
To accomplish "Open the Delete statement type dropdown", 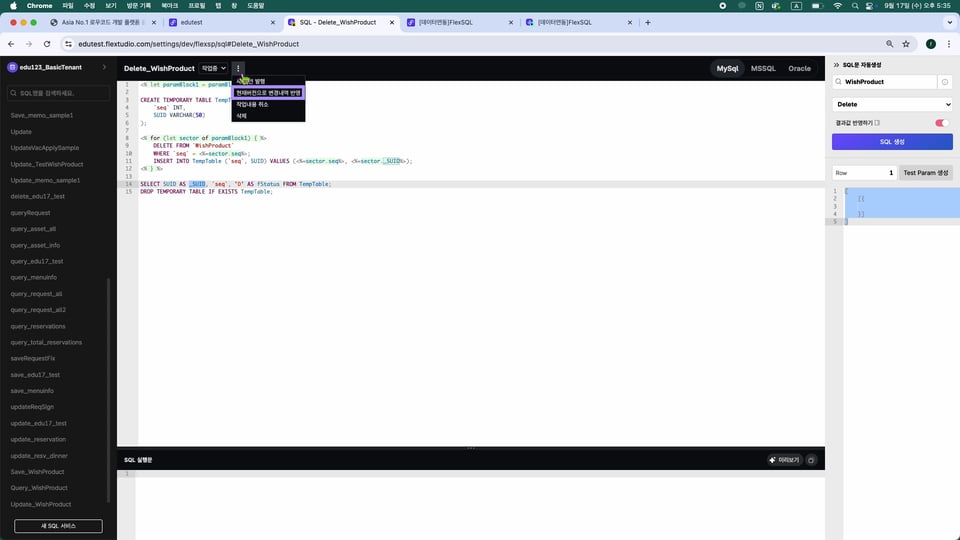I will (x=892, y=105).
